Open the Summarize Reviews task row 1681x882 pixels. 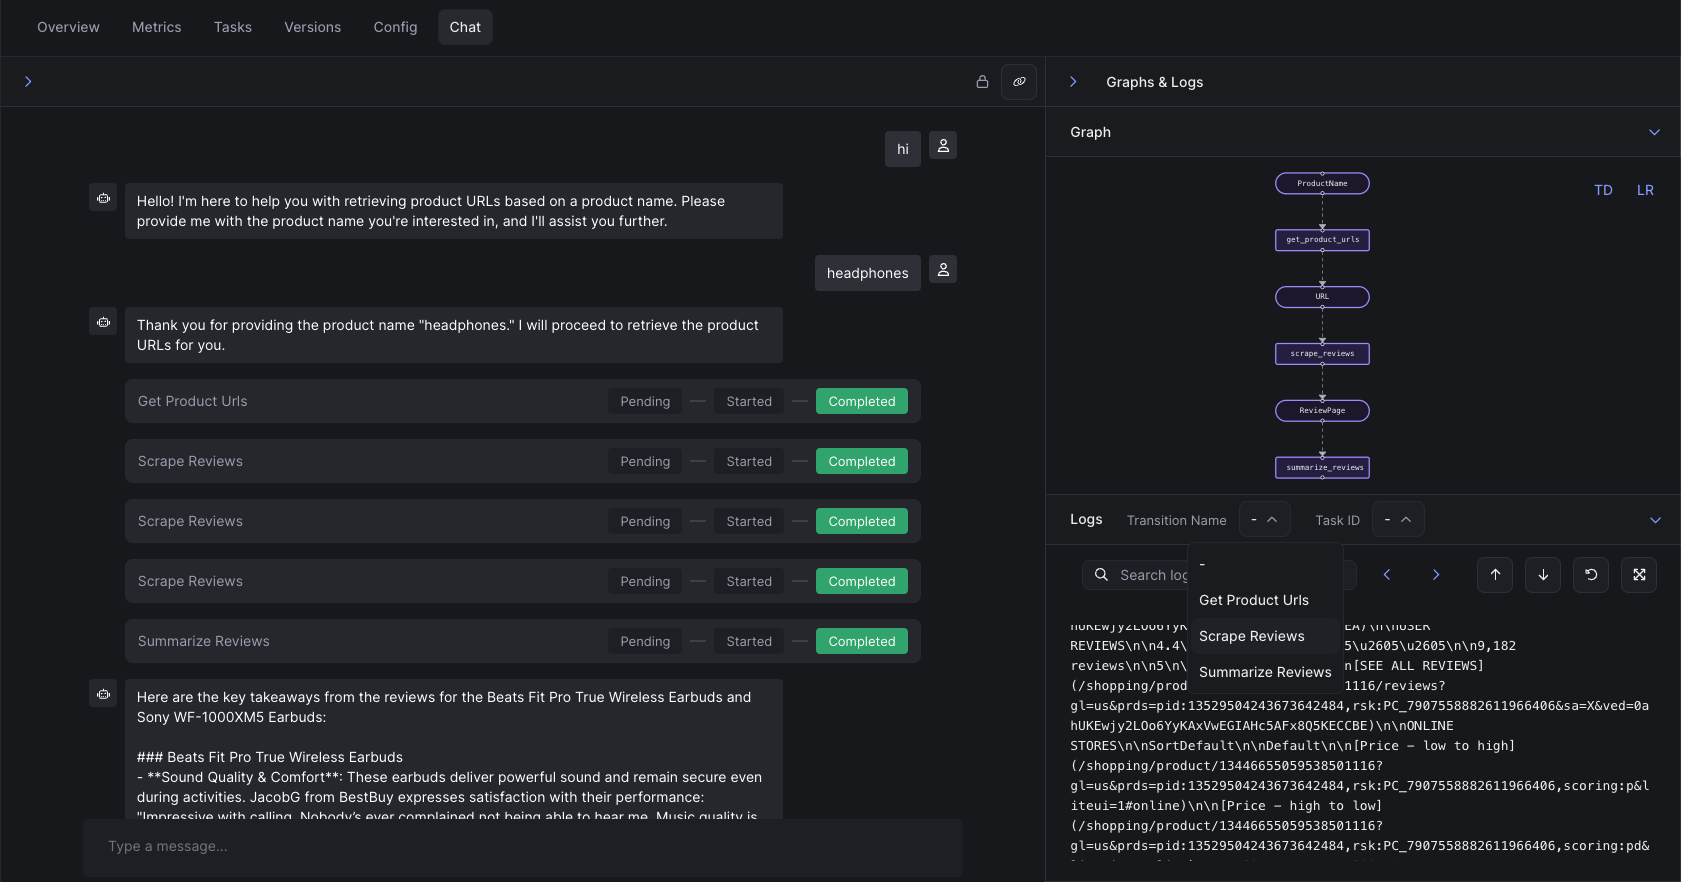(x=522, y=641)
